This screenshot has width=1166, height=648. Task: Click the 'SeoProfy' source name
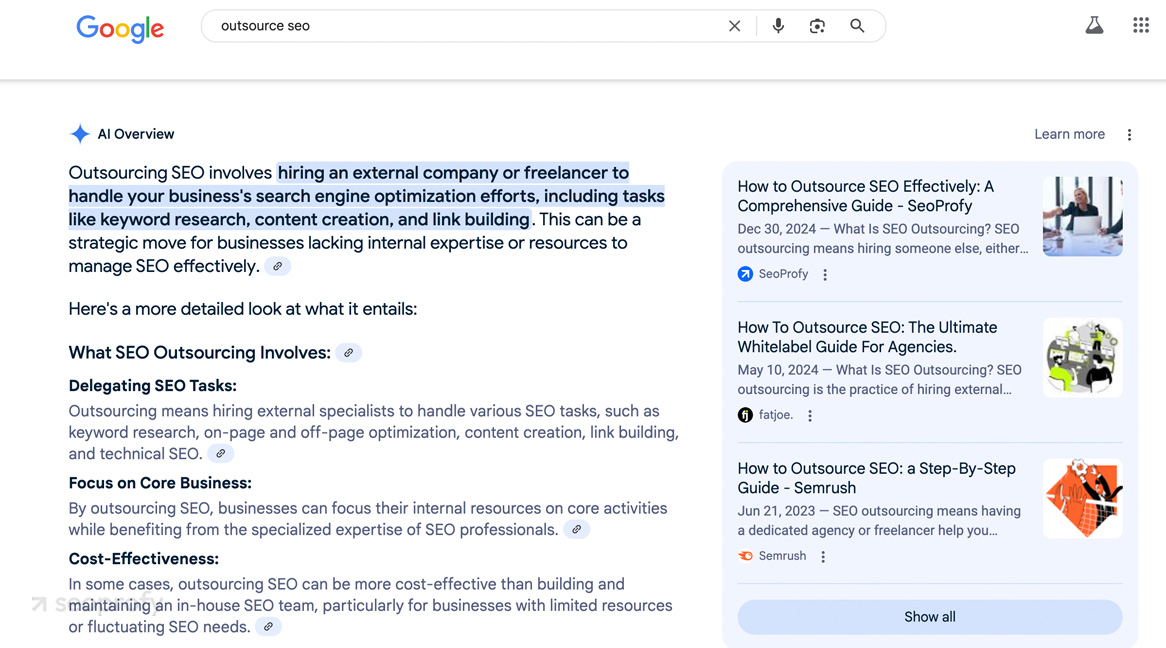click(x=783, y=274)
